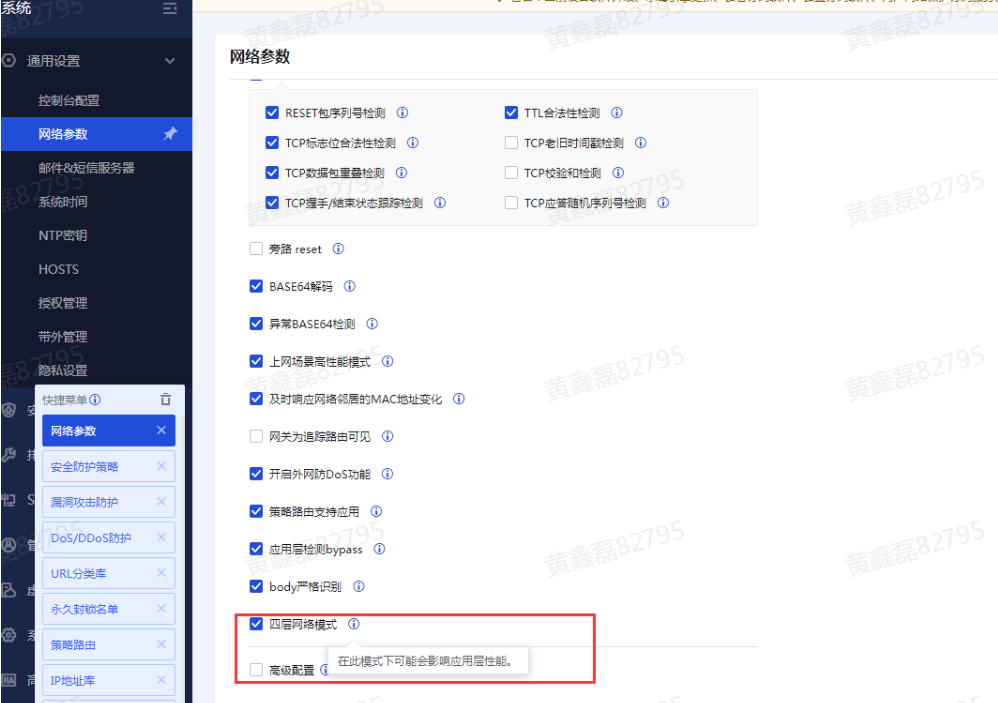Screen dimensions: 998x703
Task: Toggle the sidebar hamburger menu icon
Action: coord(169,8)
